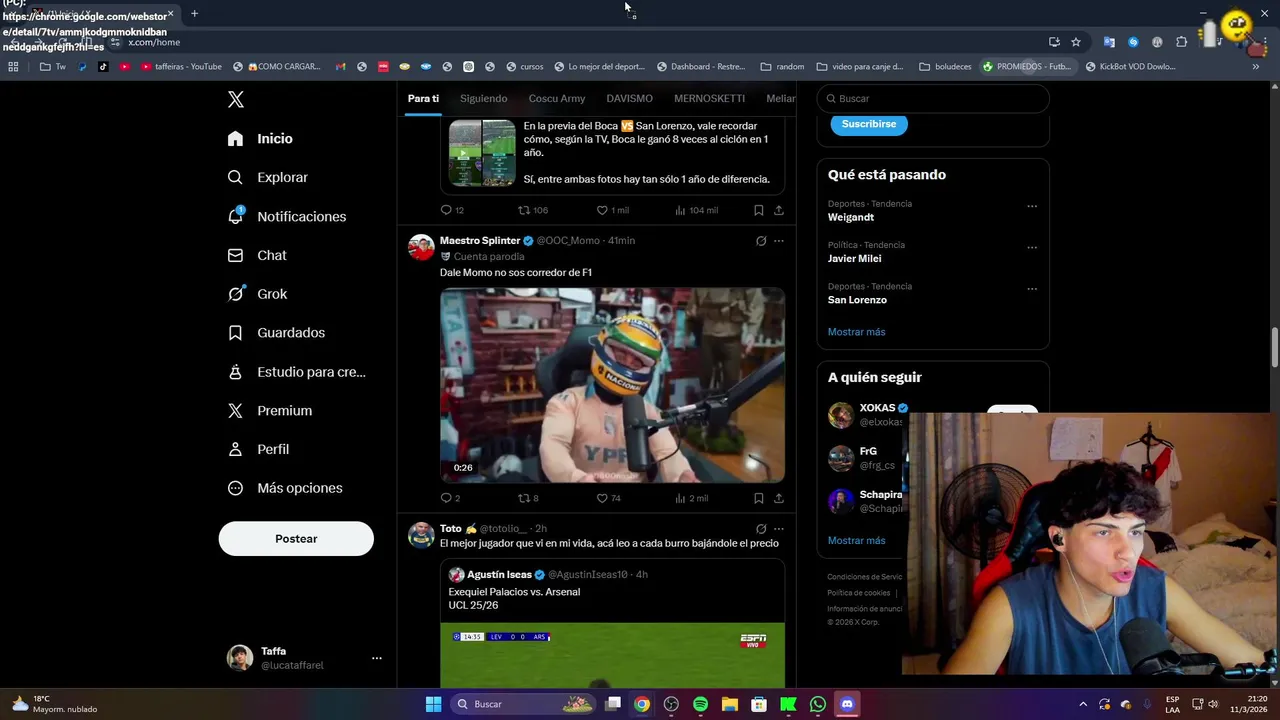Viewport: 1280px width, 720px height.
Task: Switch to the Siguiendo tab
Action: [x=483, y=98]
